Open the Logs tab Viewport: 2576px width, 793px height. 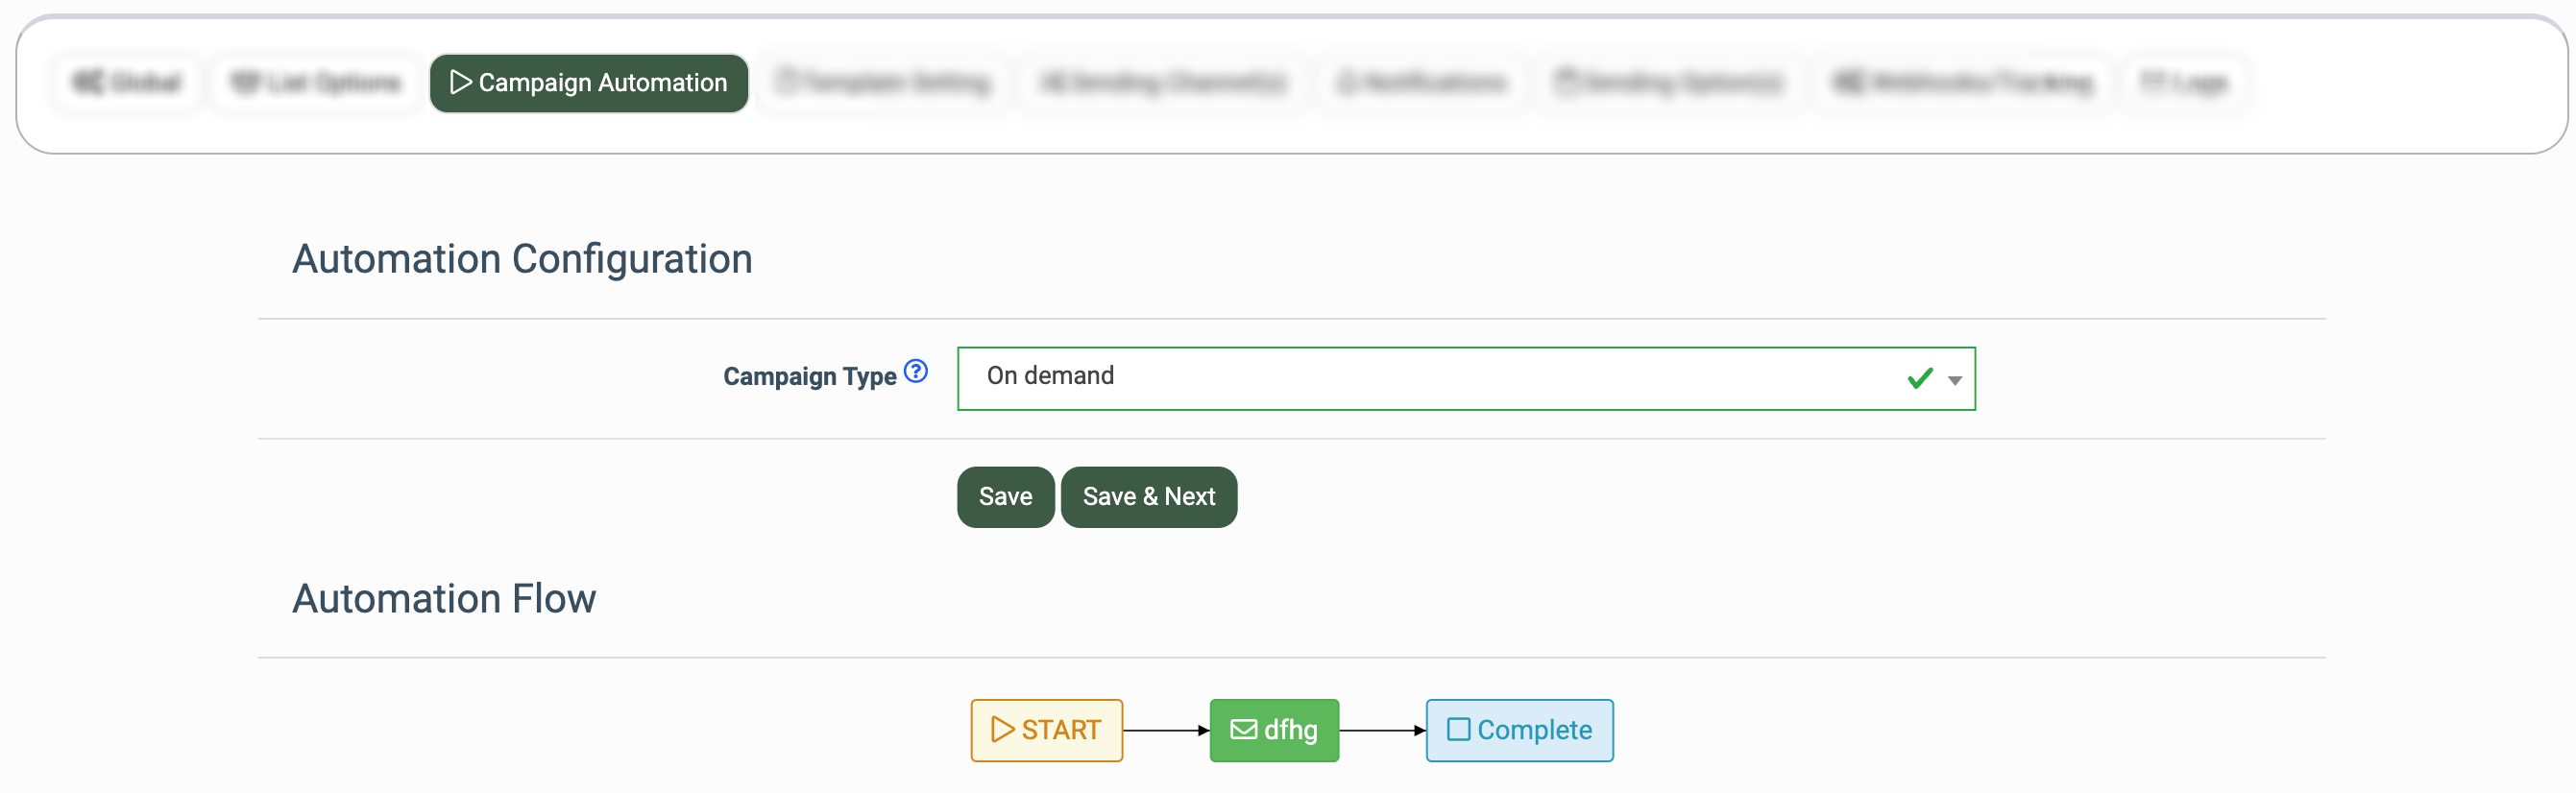2185,83
